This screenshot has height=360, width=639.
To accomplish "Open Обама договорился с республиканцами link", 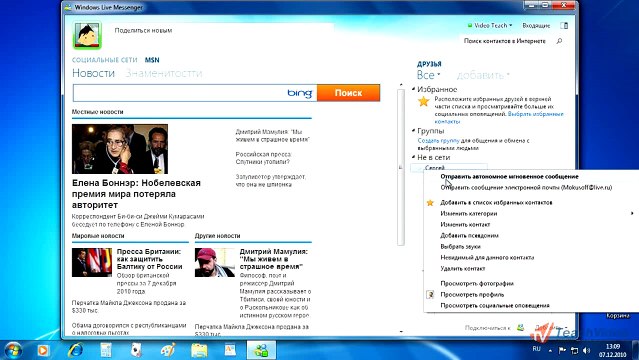I will [x=129, y=329].
